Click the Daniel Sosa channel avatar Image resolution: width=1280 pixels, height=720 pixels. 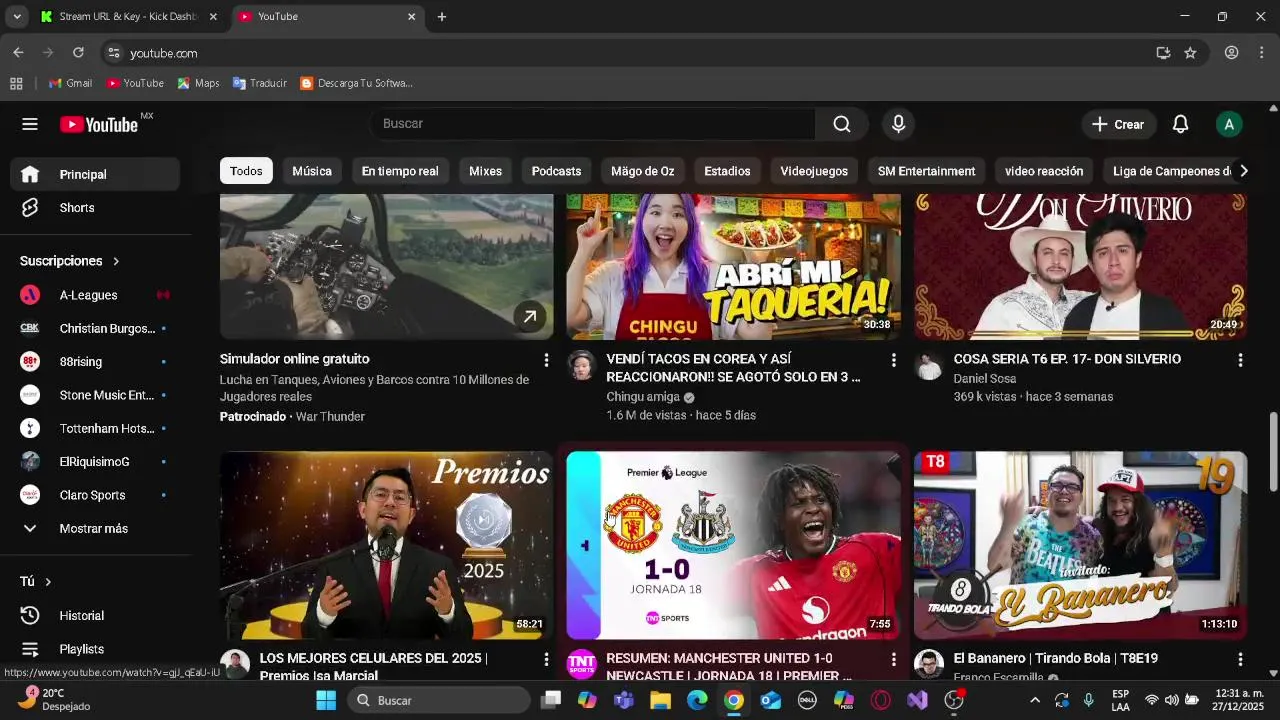pyautogui.click(x=929, y=366)
